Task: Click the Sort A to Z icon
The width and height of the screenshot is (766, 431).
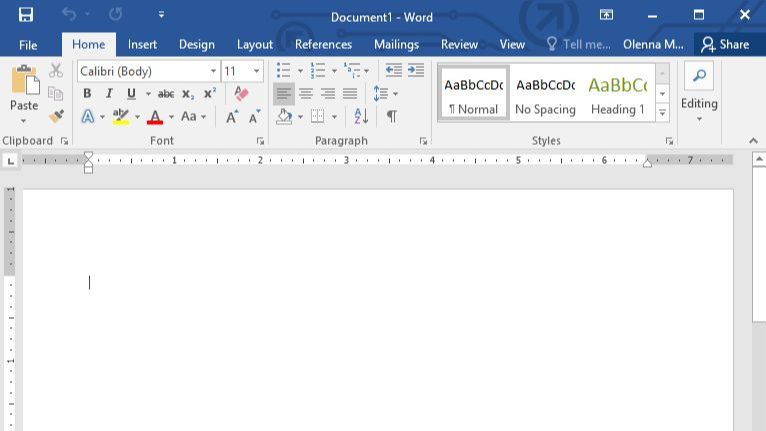Action: [361, 117]
